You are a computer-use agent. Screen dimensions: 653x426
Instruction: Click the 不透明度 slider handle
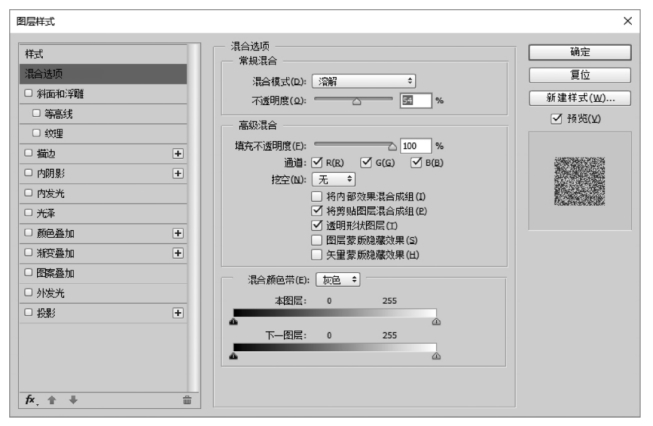pyautogui.click(x=356, y=101)
